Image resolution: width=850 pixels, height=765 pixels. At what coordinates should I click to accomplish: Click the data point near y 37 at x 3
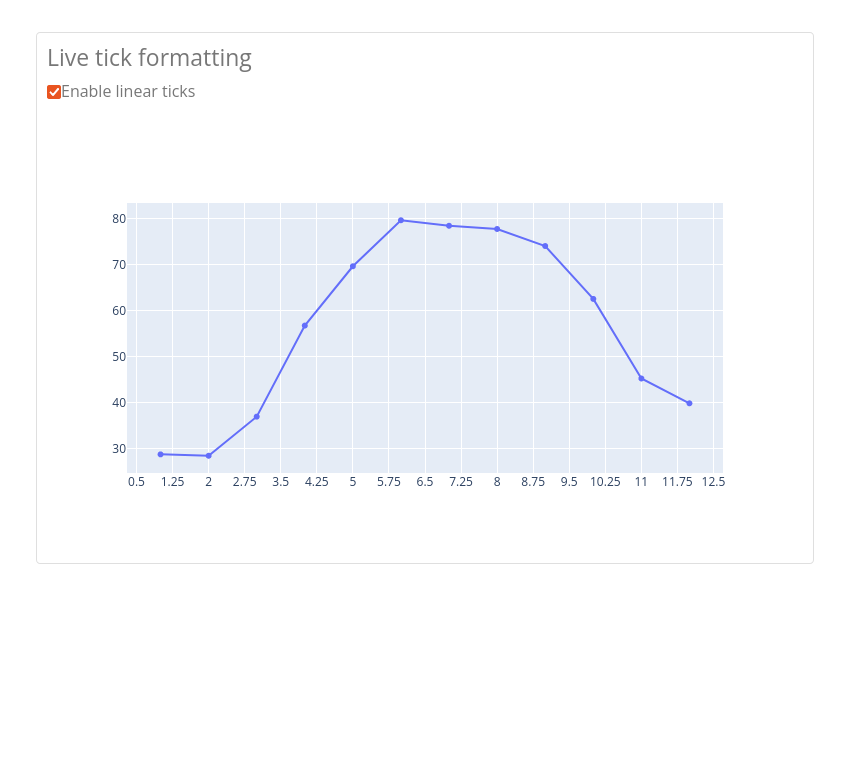tap(257, 417)
